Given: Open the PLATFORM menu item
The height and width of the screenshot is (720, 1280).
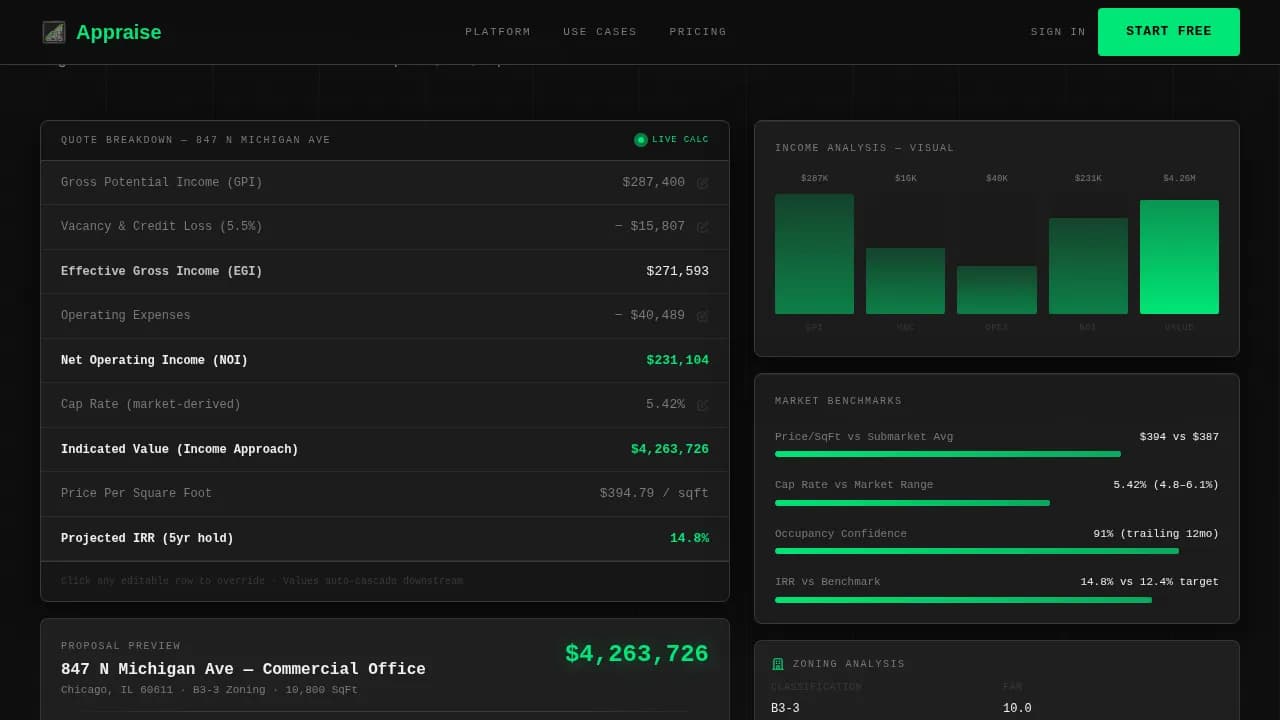Looking at the screenshot, I should [497, 31].
